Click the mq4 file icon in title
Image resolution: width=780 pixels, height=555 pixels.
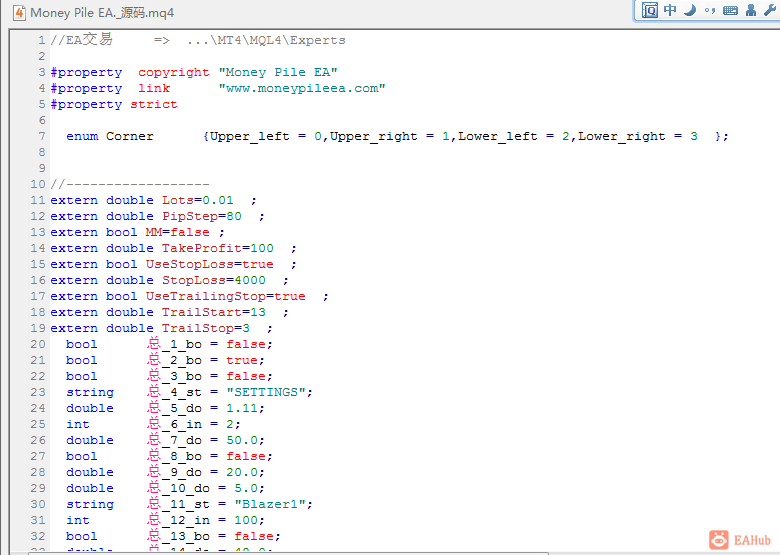19,12
